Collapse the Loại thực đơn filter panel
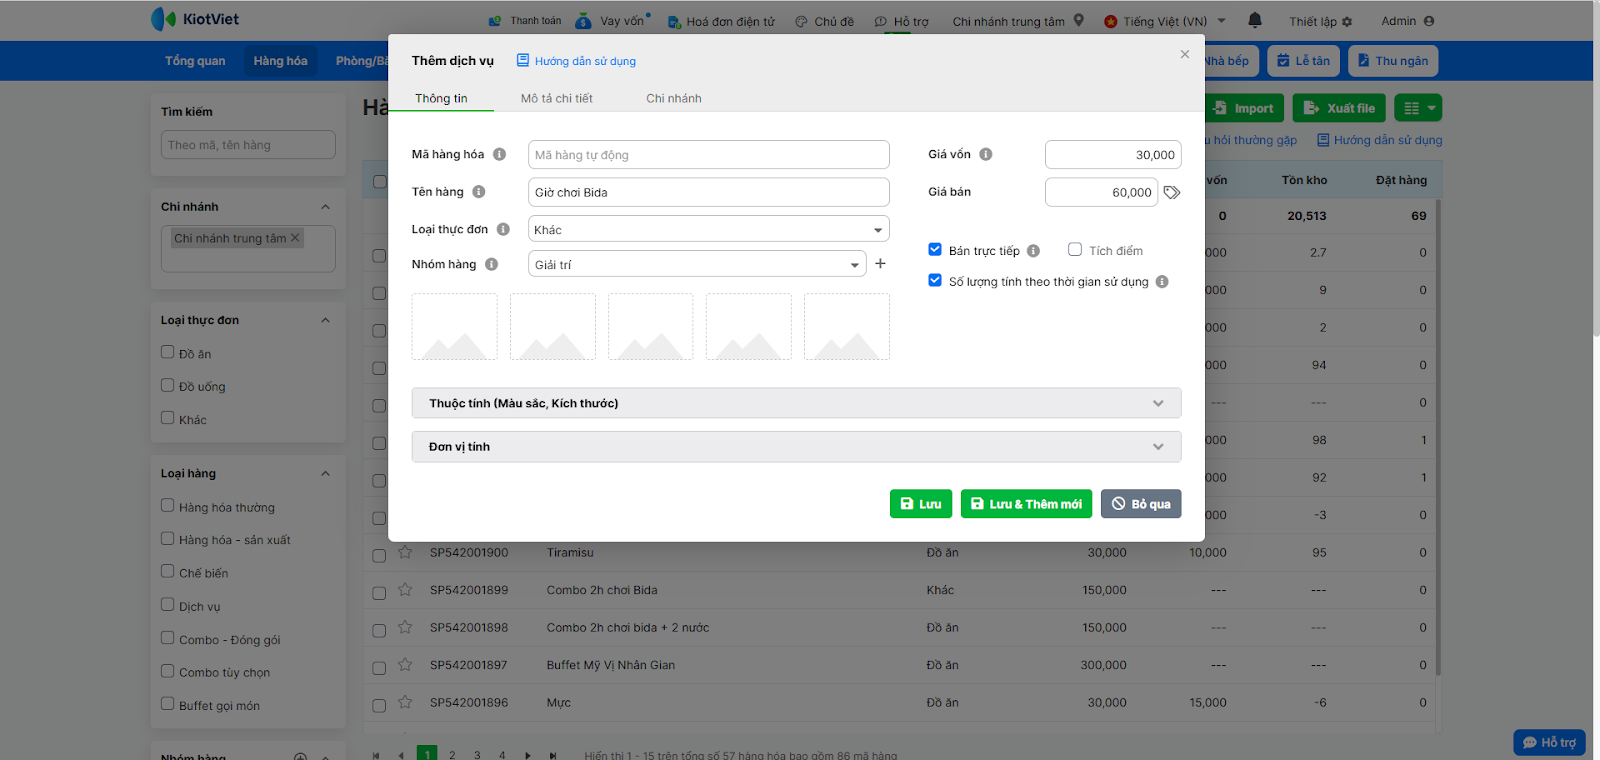This screenshot has height=760, width=1600. pyautogui.click(x=325, y=320)
